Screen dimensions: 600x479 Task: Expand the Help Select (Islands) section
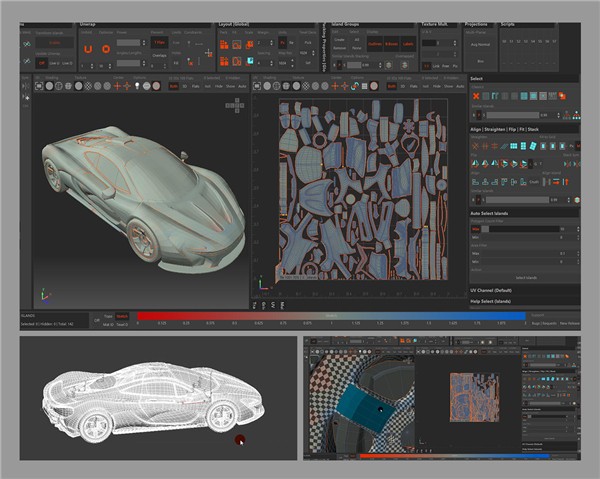click(x=524, y=301)
